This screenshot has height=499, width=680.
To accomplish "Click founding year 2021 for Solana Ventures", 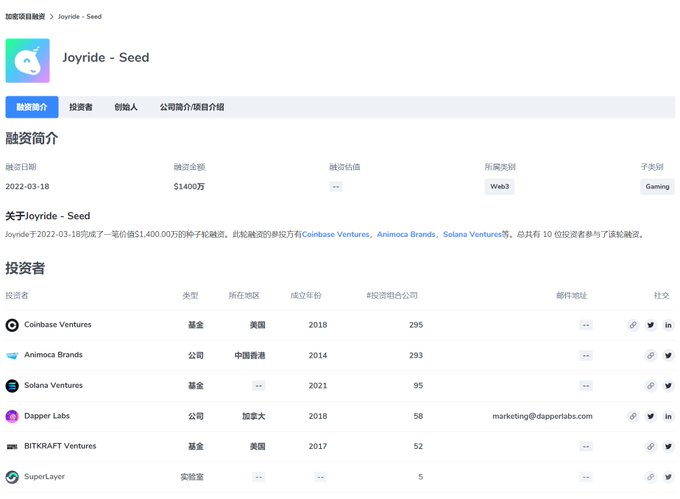I will 318,385.
